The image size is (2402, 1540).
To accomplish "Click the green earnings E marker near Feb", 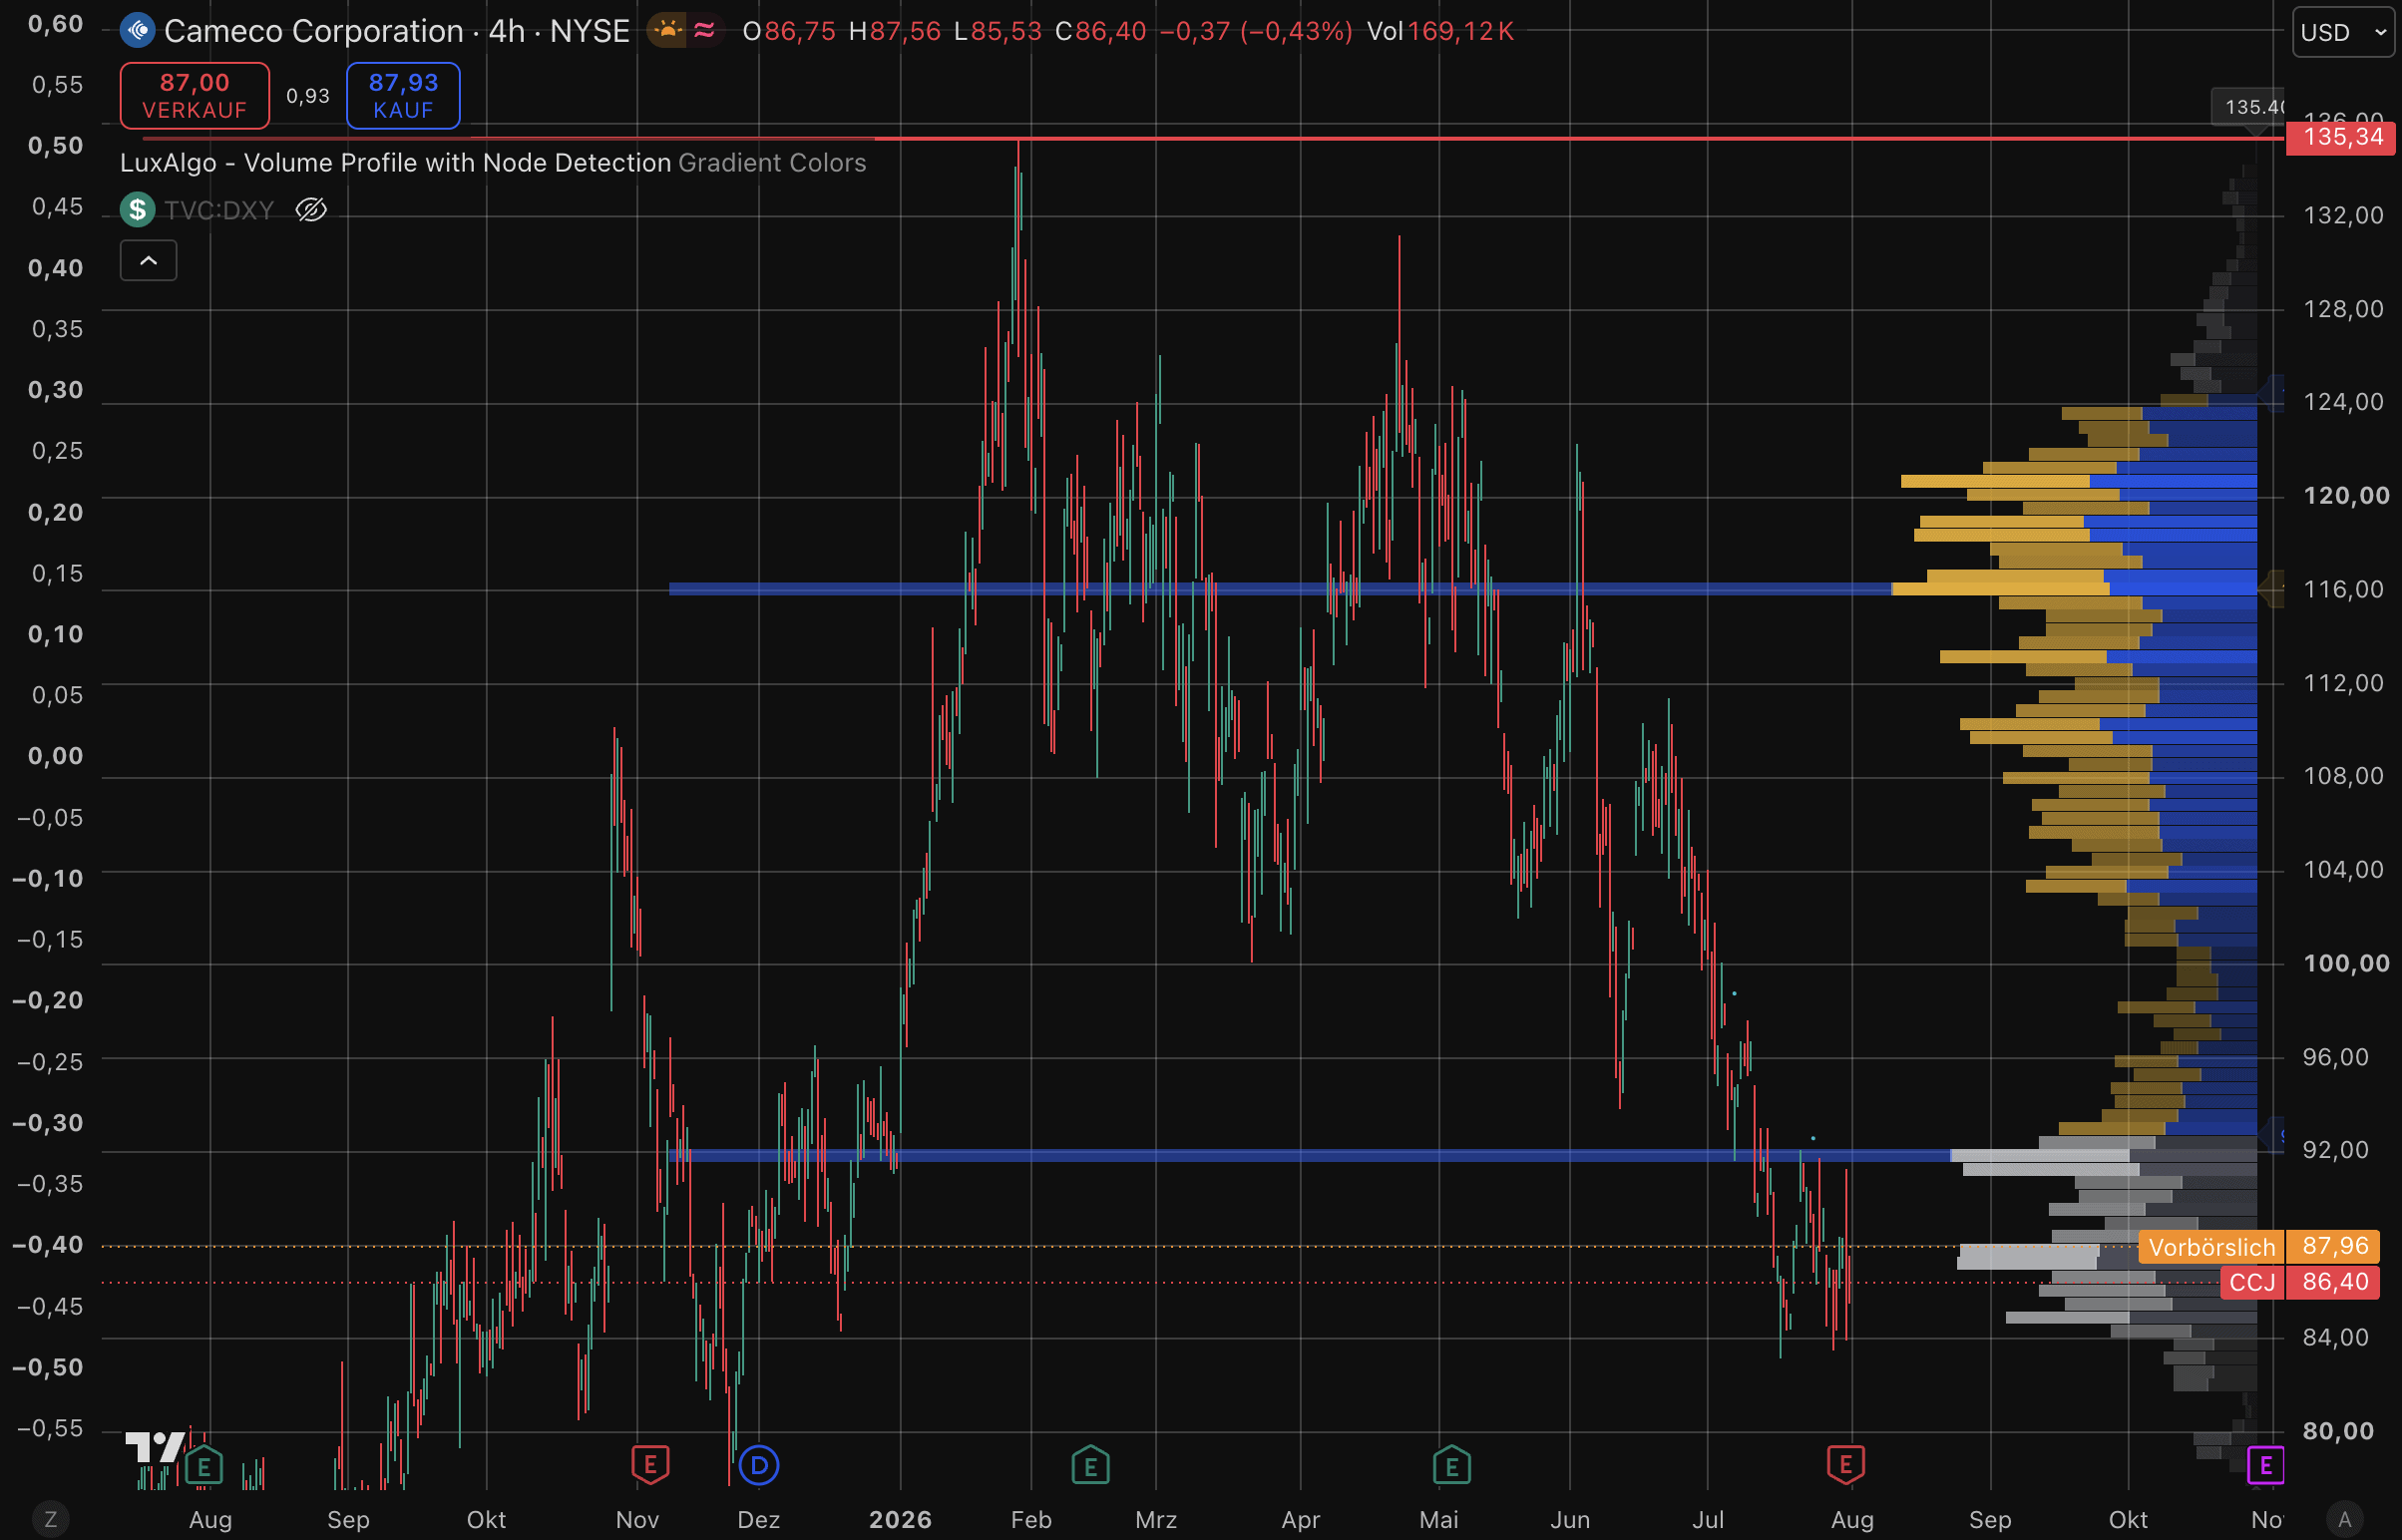I will [1090, 1467].
